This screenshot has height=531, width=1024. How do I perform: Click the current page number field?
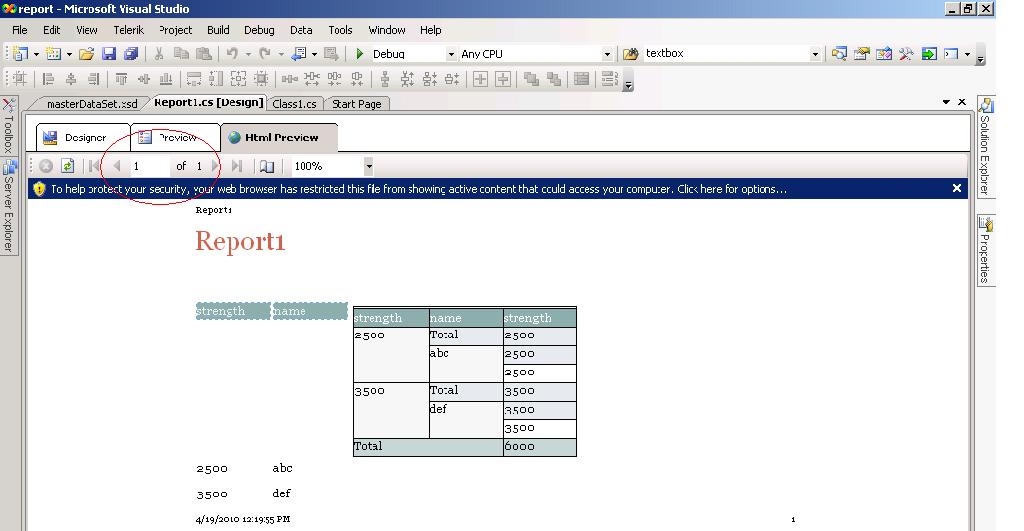[x=149, y=166]
